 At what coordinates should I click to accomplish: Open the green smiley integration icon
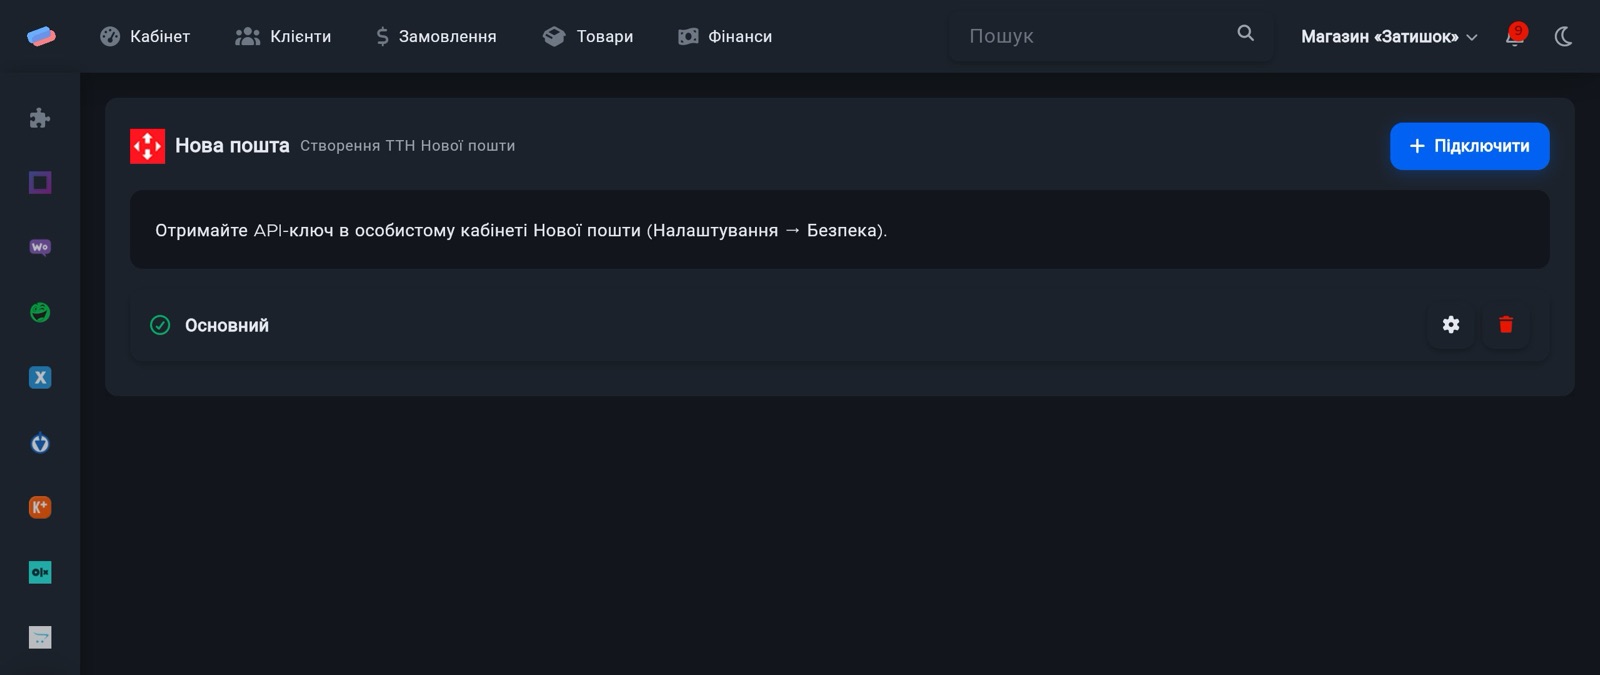coord(40,312)
